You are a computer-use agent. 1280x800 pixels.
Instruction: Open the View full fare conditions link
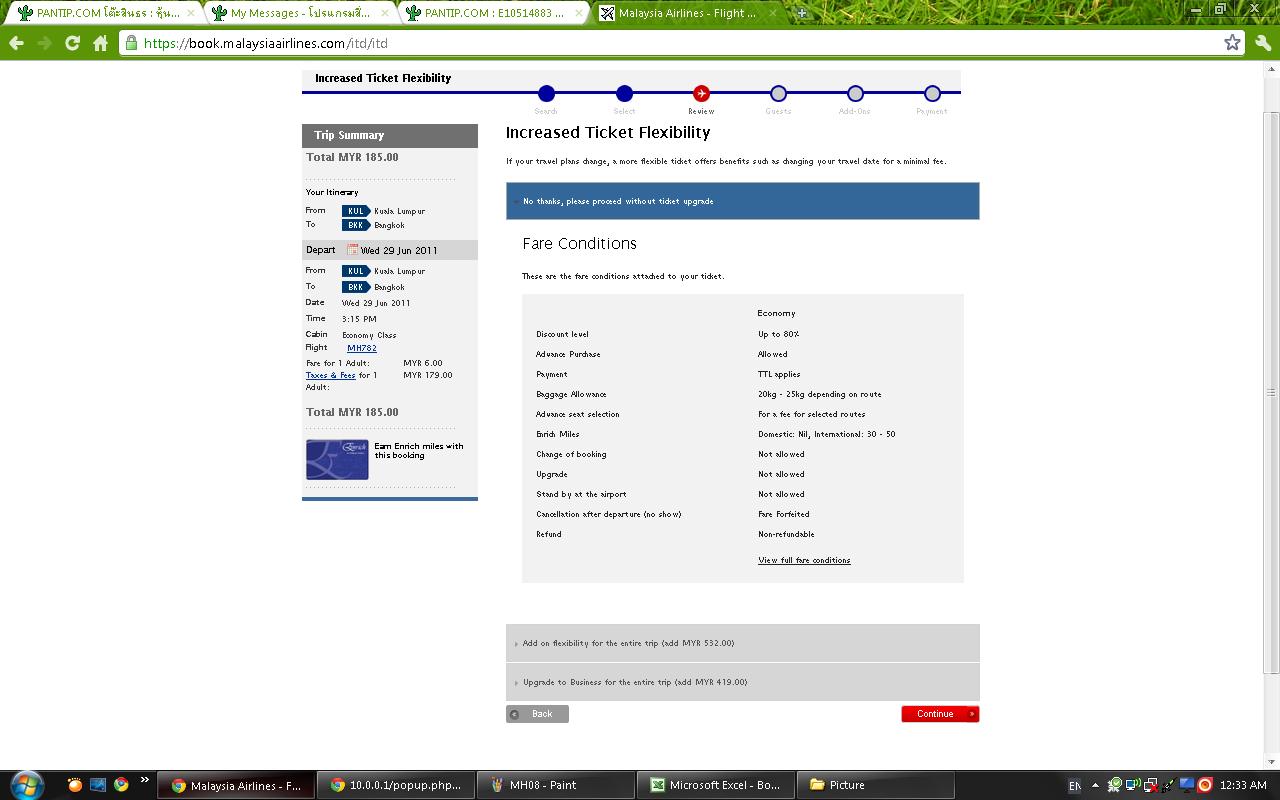point(804,560)
